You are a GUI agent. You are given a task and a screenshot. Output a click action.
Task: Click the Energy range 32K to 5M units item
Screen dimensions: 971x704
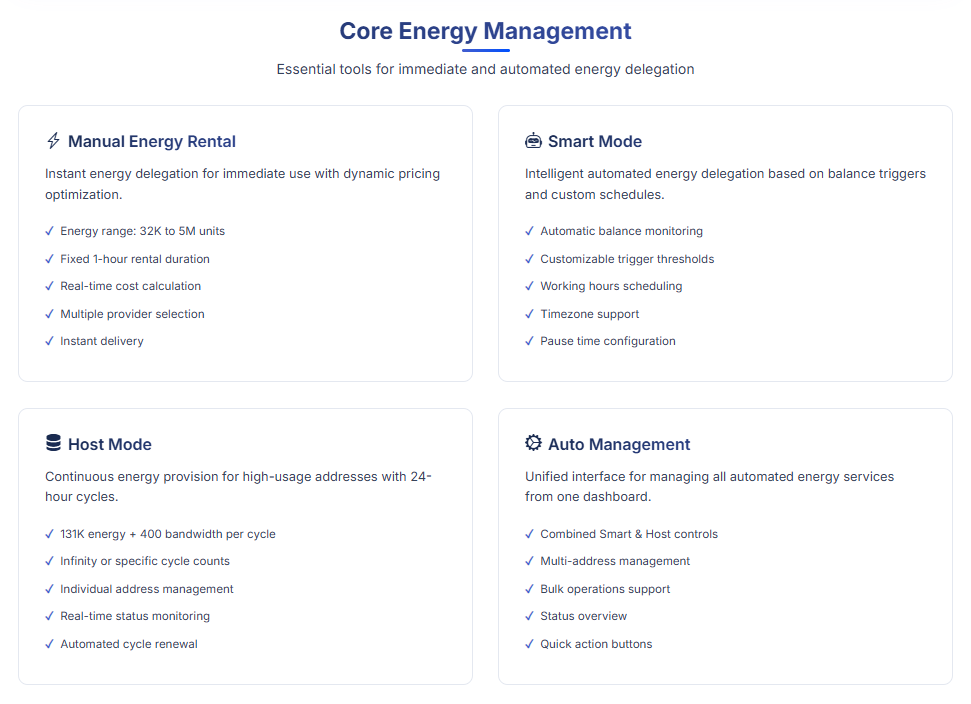coord(142,231)
